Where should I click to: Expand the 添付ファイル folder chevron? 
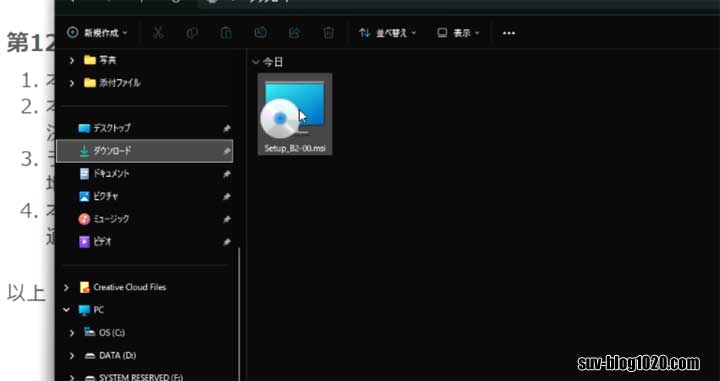72,83
